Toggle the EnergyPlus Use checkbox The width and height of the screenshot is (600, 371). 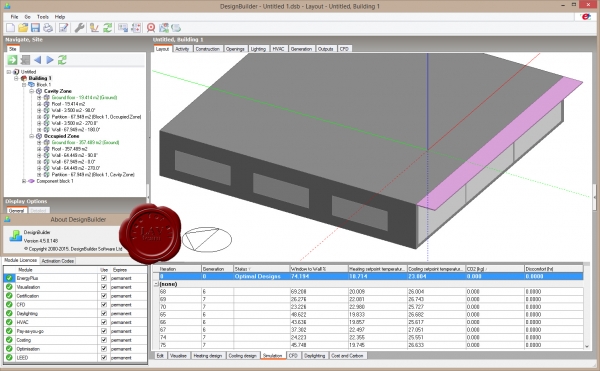point(104,278)
